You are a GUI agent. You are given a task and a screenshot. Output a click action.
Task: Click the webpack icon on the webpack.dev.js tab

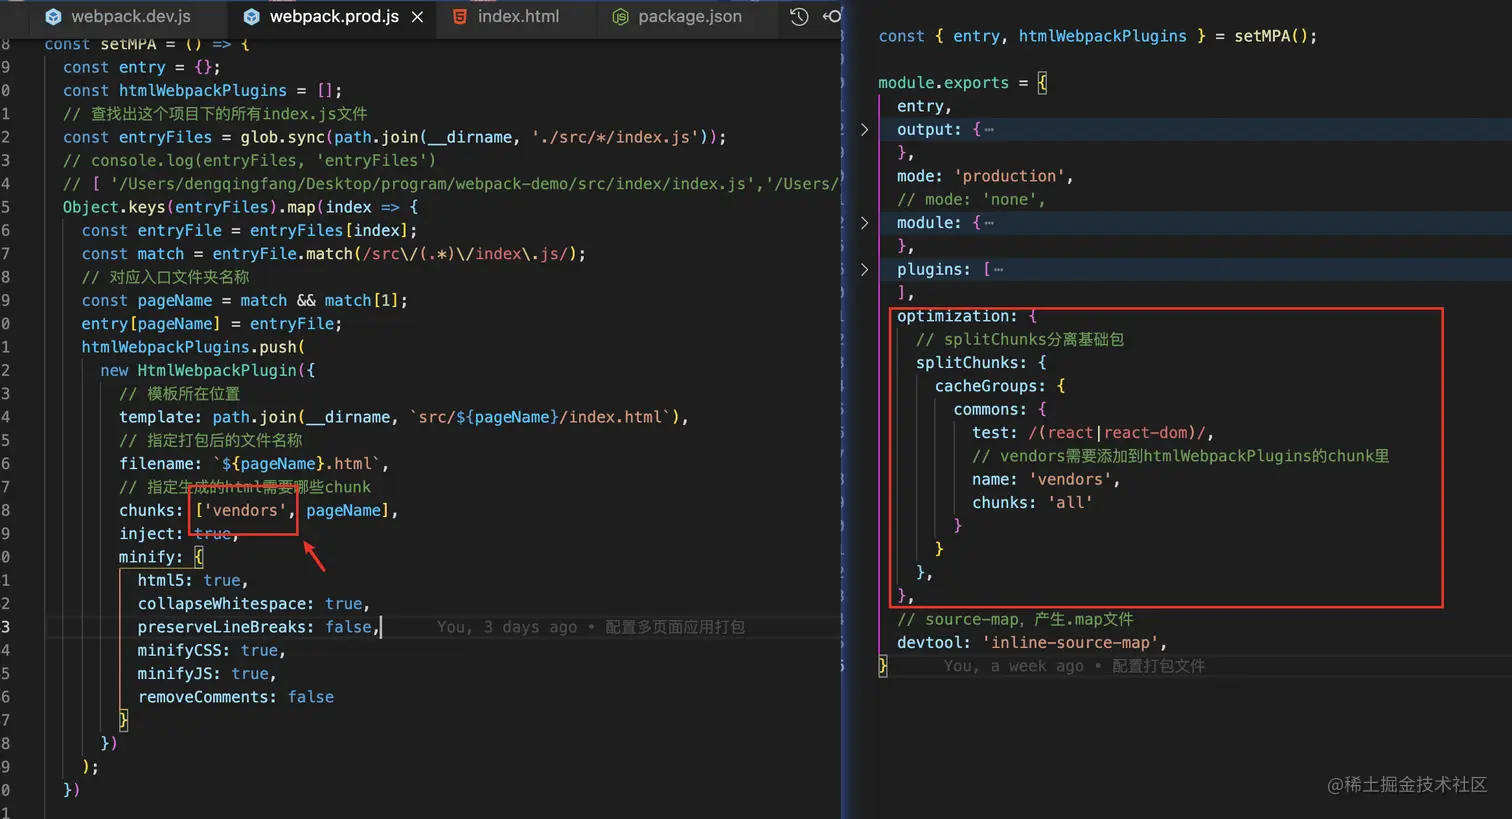[53, 16]
